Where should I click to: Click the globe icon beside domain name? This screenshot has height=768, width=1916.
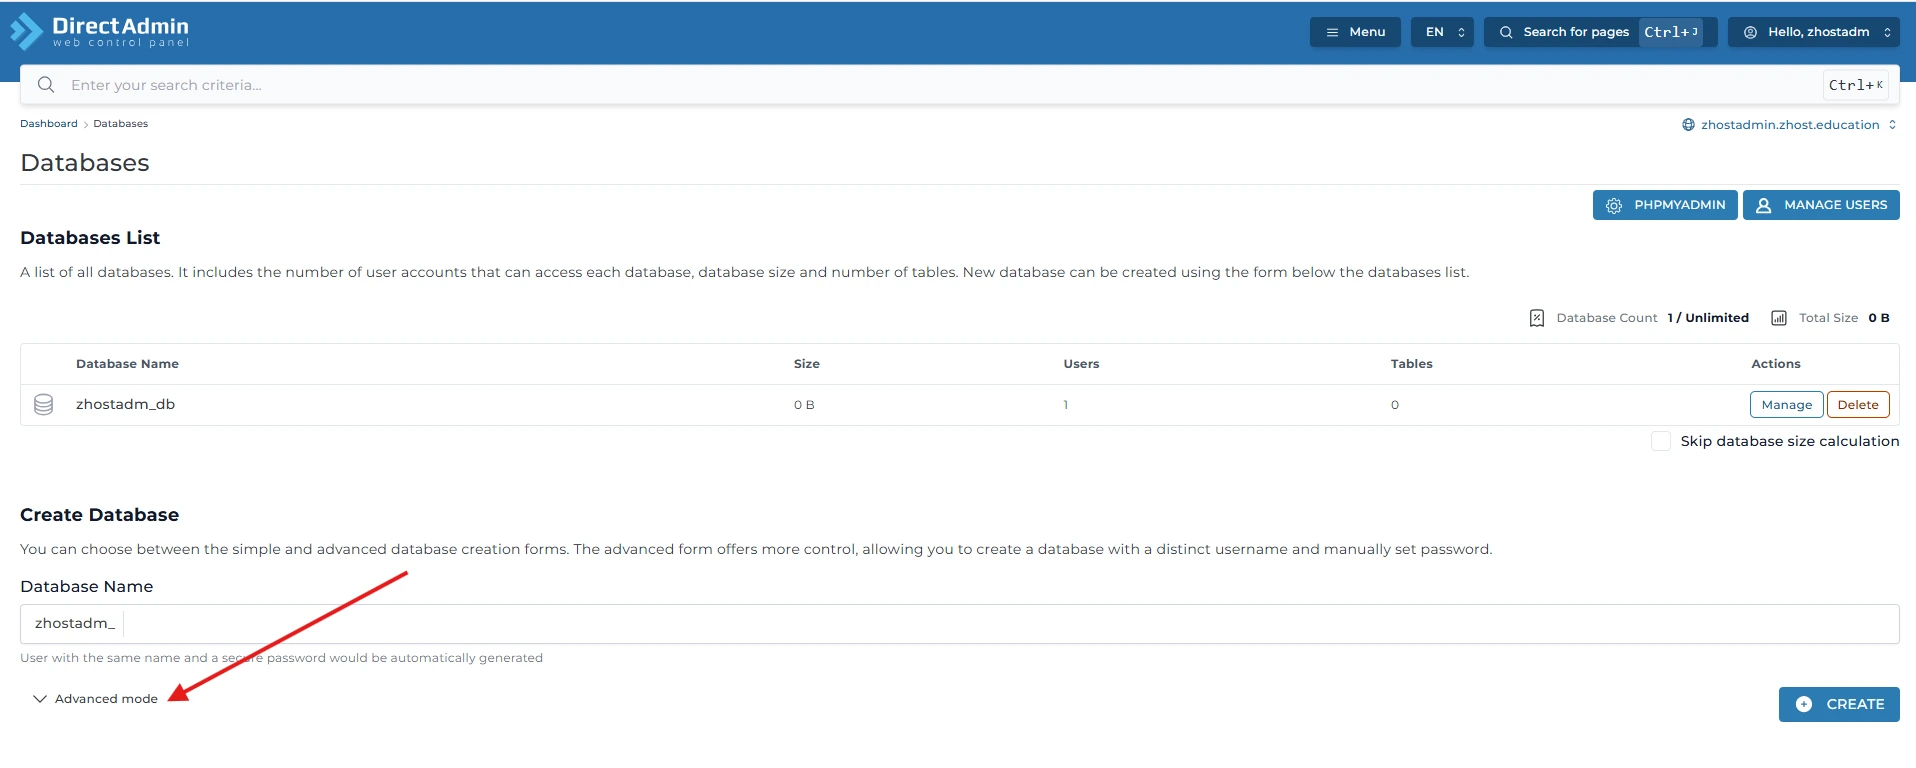(x=1688, y=125)
